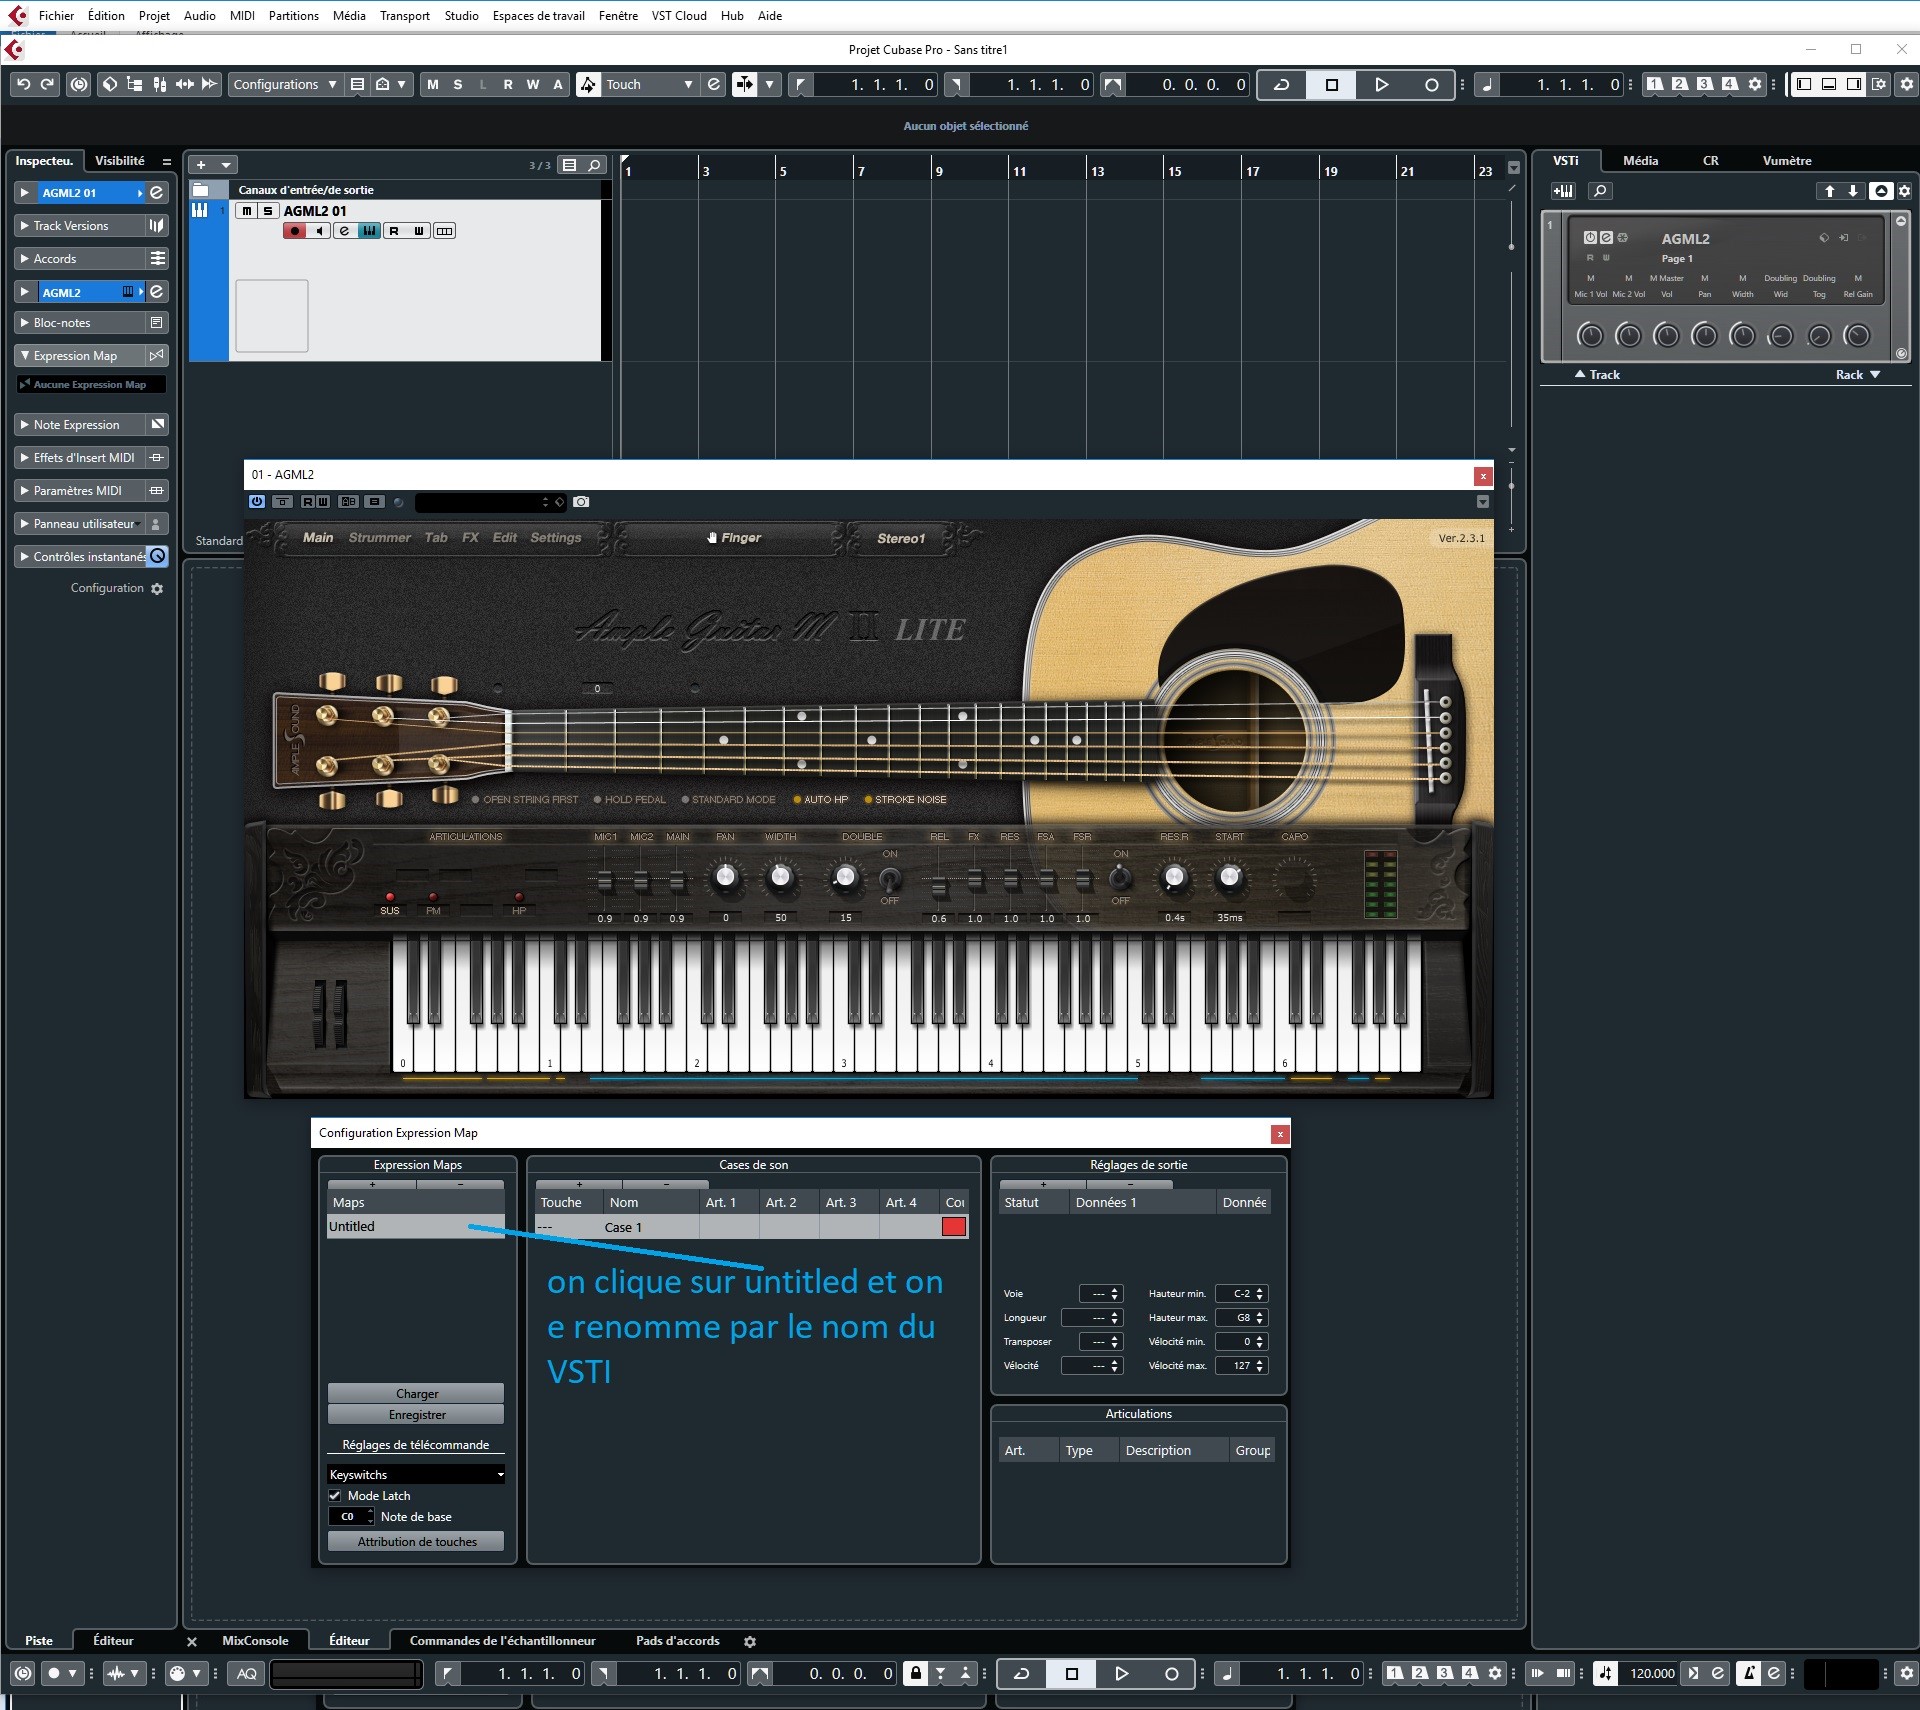Open the Studio menu

click(x=461, y=15)
